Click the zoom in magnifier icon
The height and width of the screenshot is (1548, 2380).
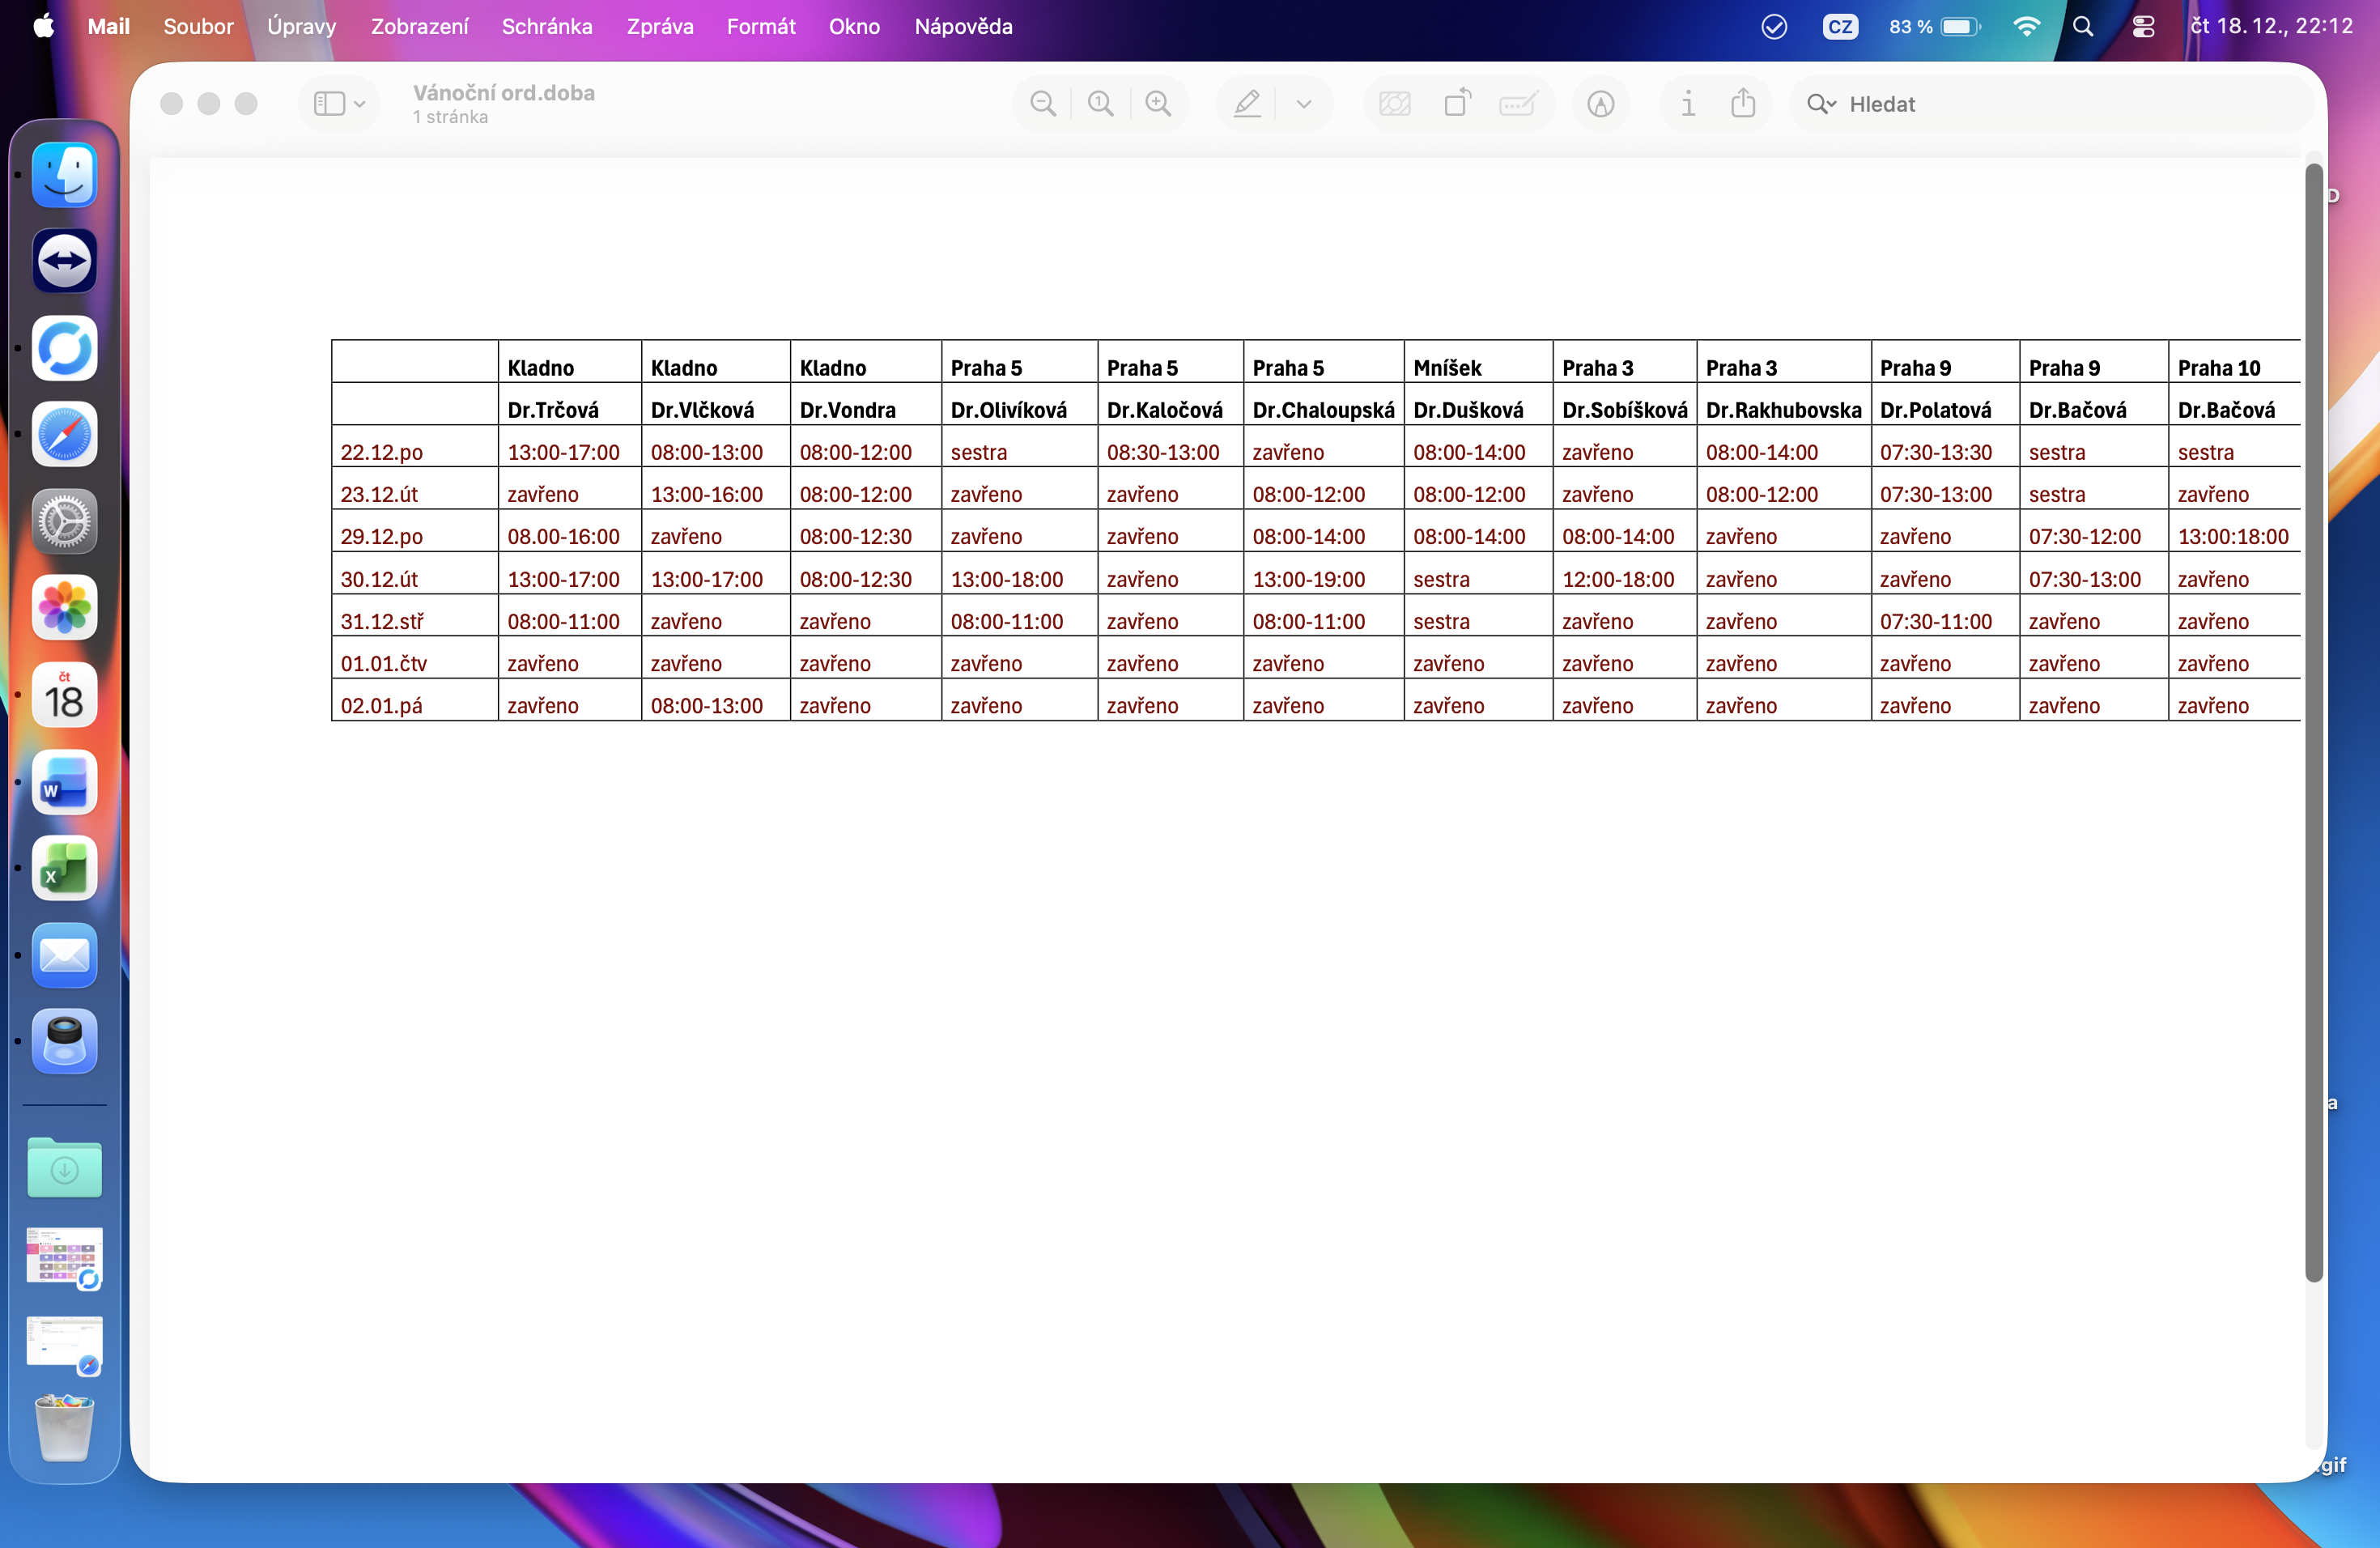pyautogui.click(x=1158, y=104)
